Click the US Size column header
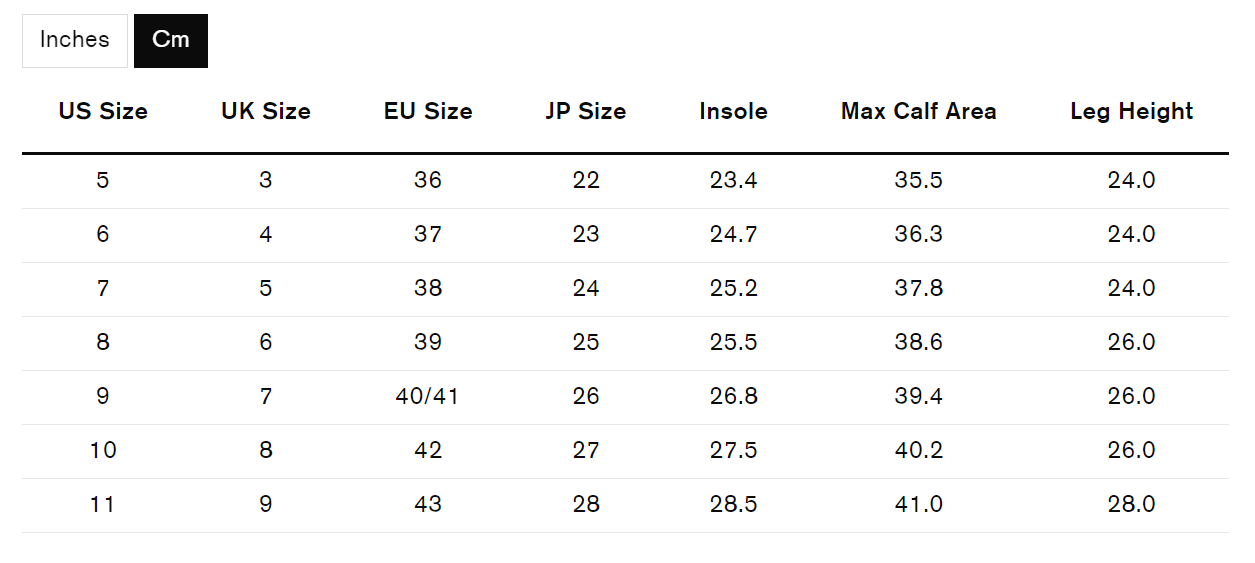The width and height of the screenshot is (1255, 563). (x=103, y=111)
